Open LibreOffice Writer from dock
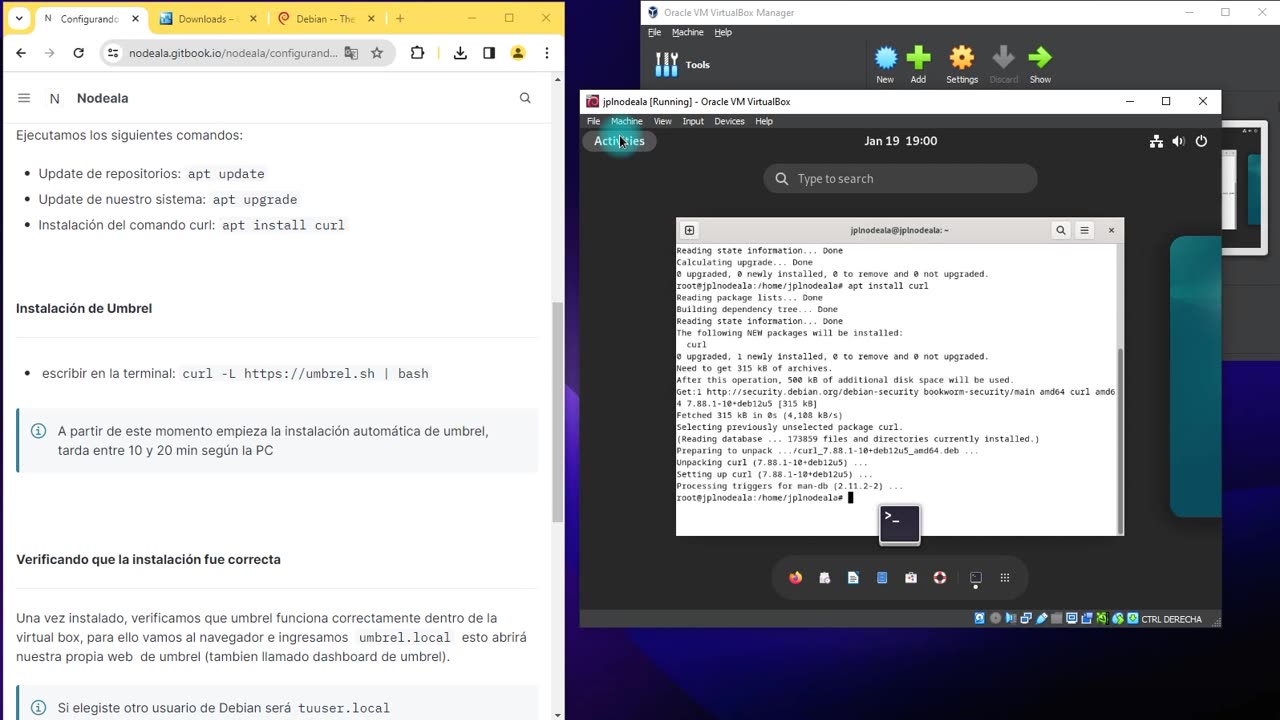The image size is (1280, 720). [x=853, y=578]
